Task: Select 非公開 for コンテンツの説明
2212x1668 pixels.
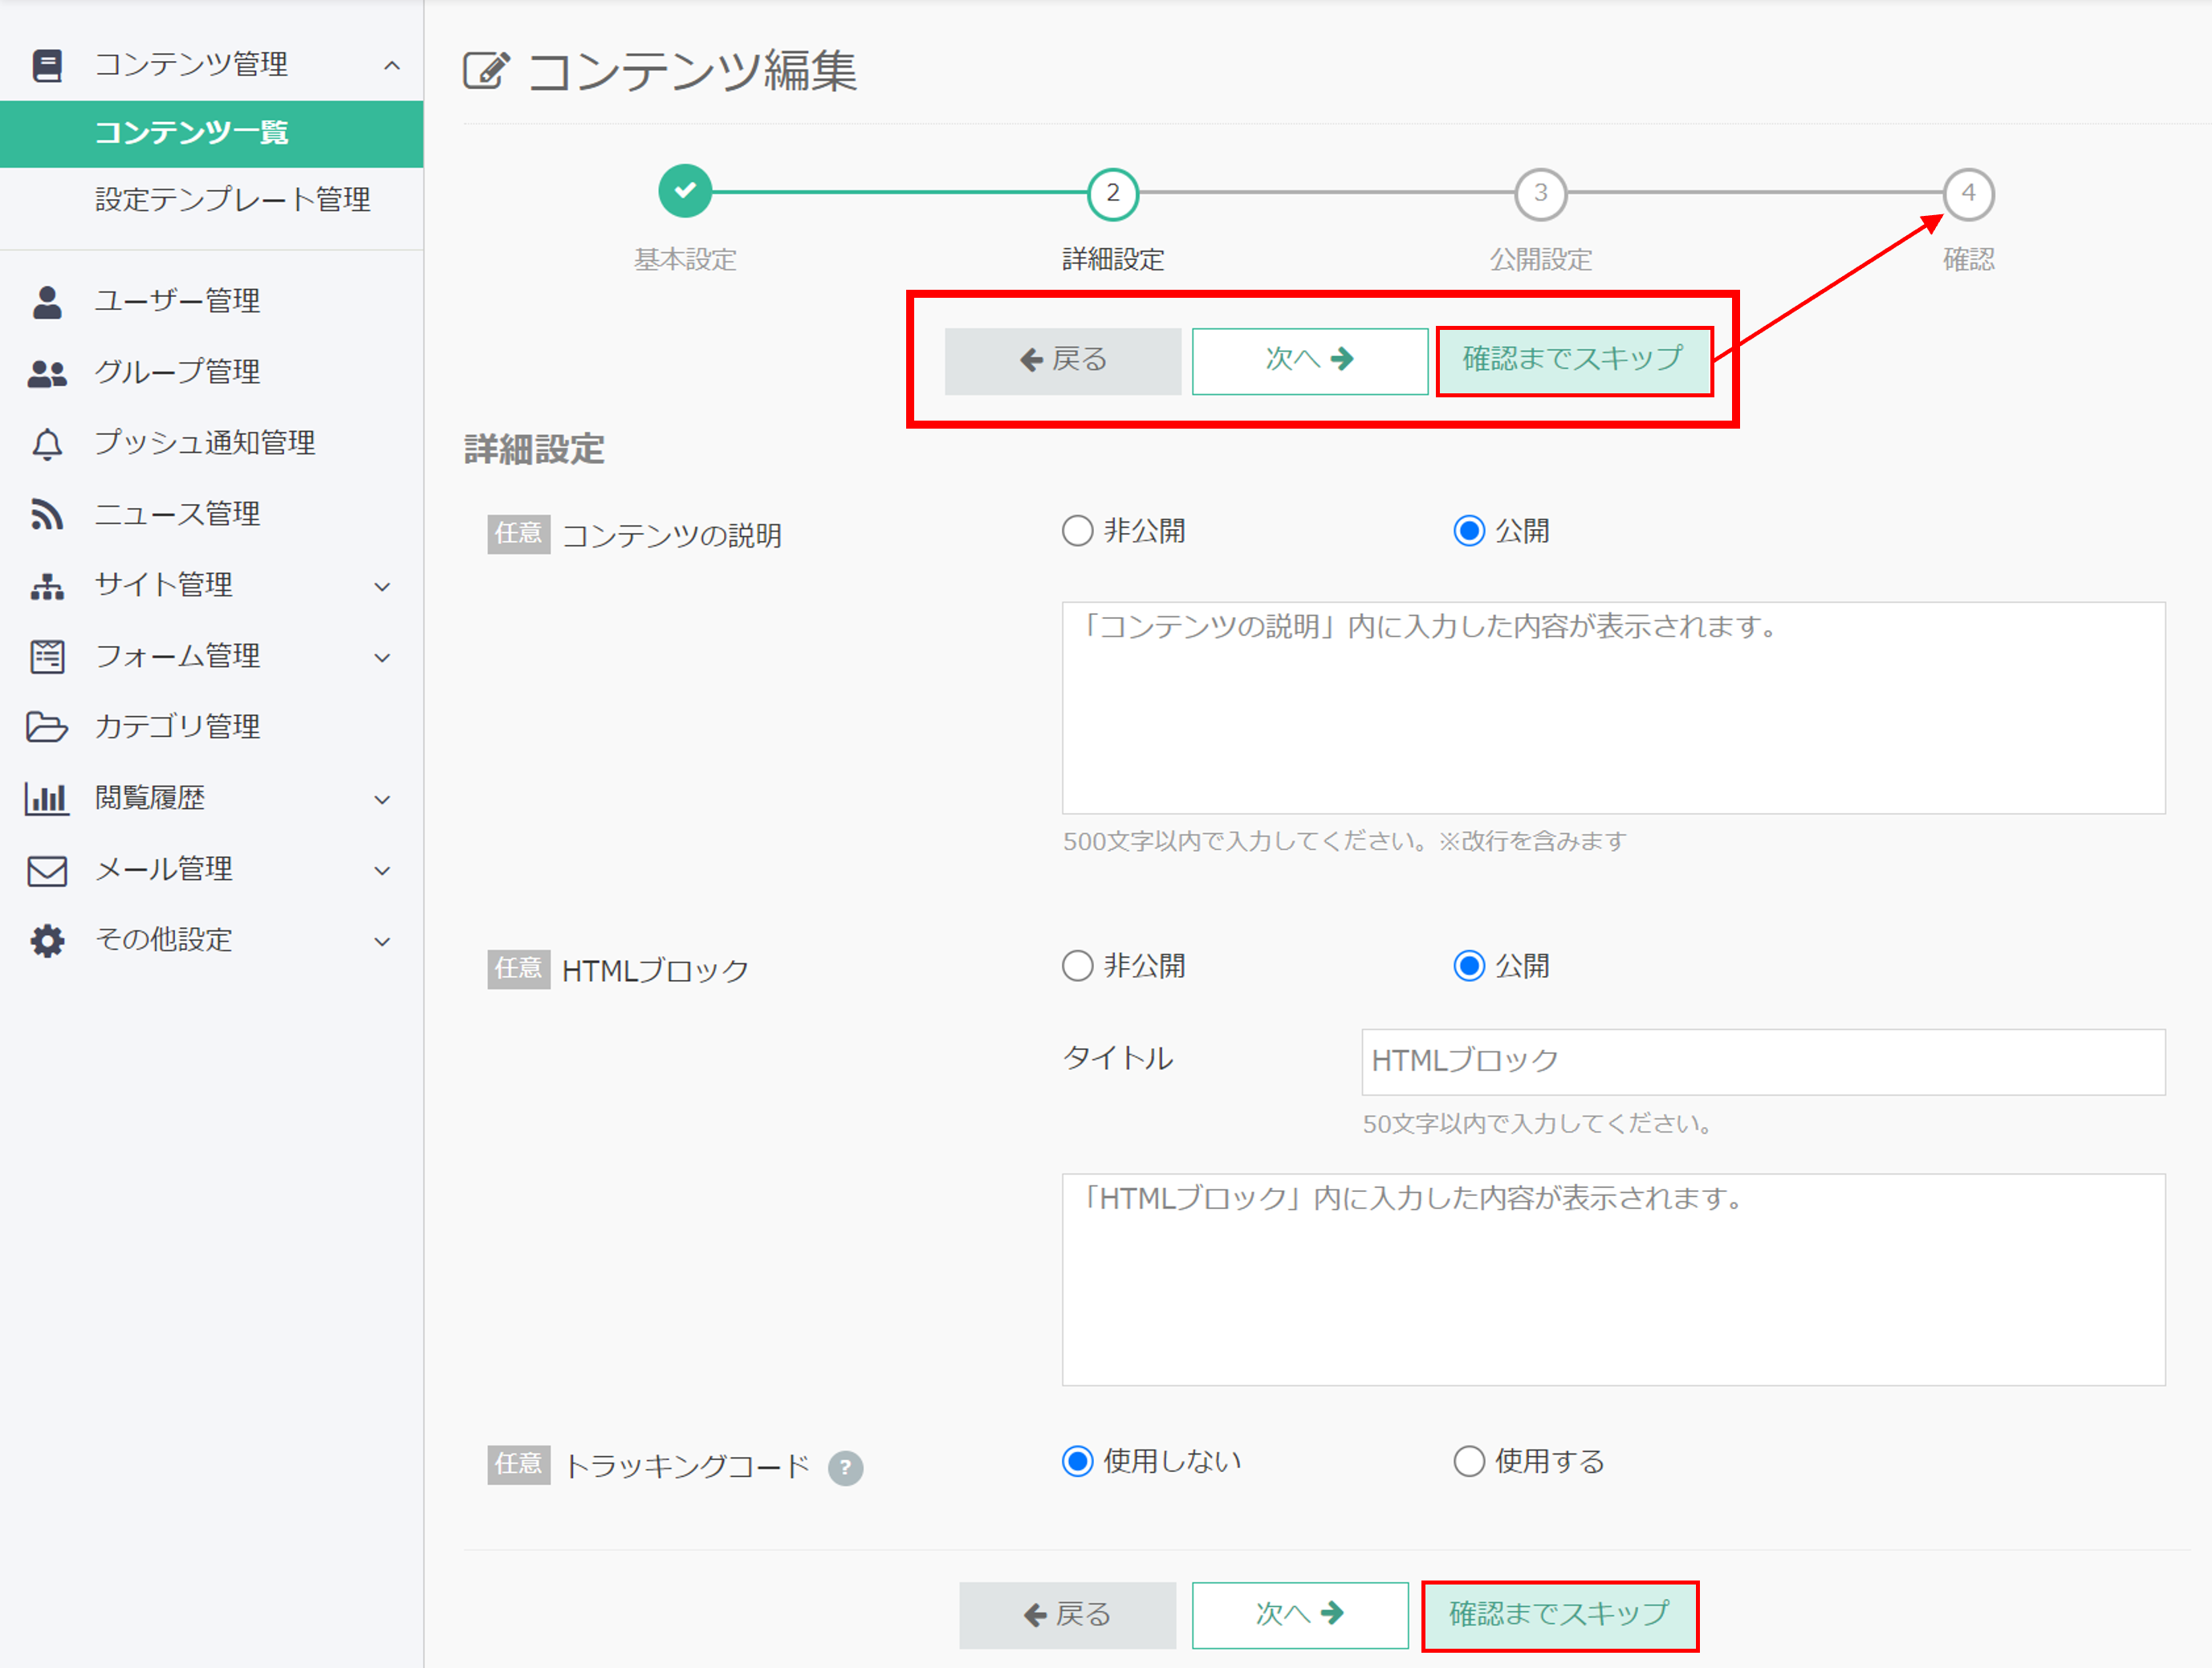Action: (x=1077, y=531)
